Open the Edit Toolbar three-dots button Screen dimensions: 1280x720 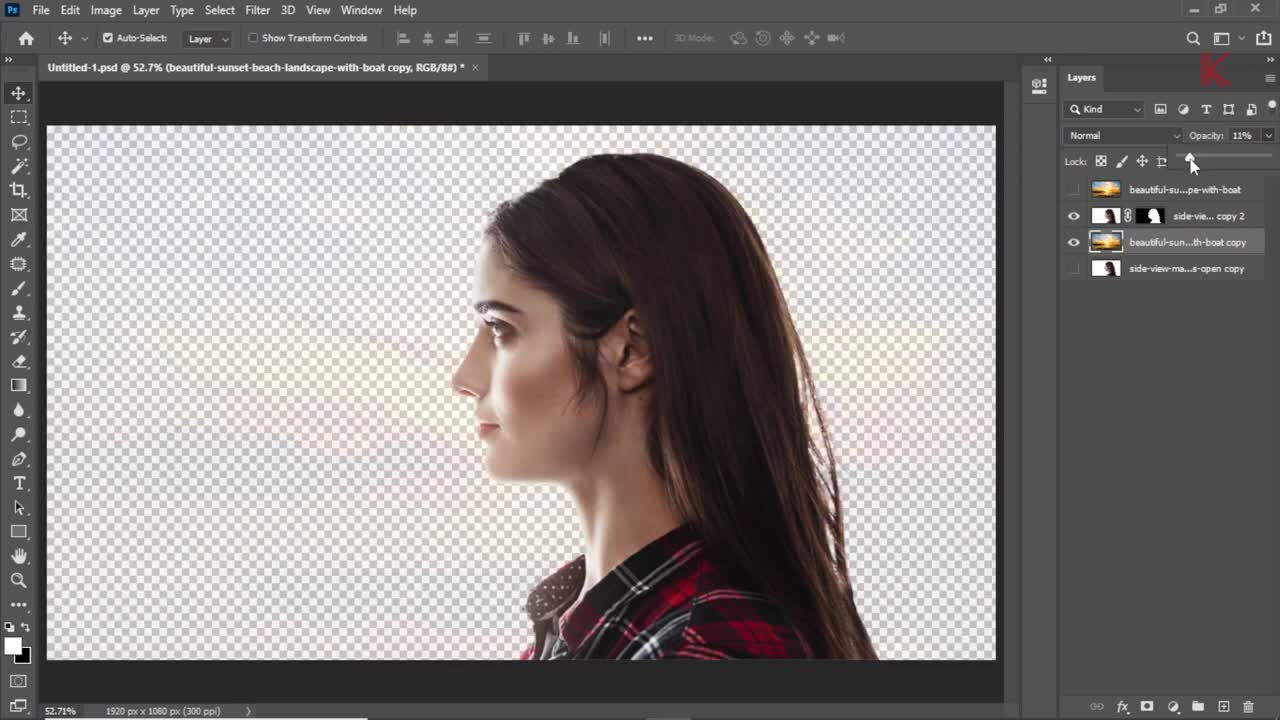tap(19, 605)
